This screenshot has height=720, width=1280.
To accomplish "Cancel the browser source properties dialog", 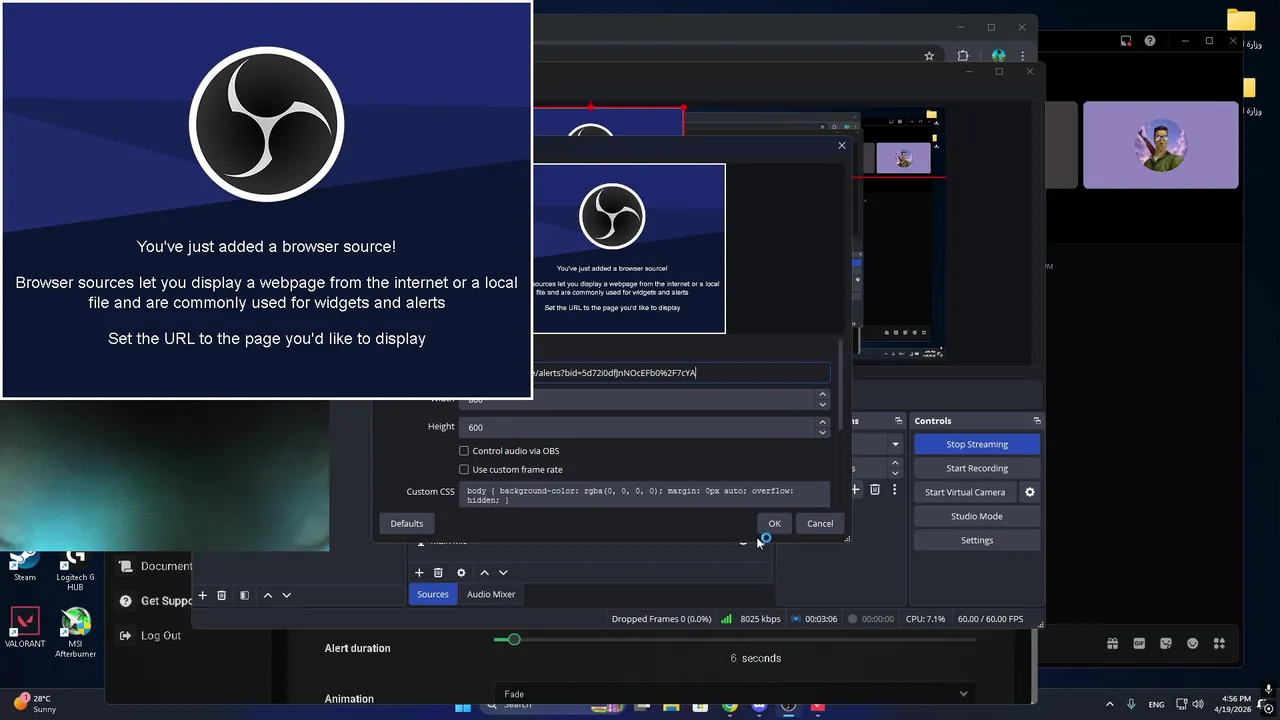I will coord(820,523).
